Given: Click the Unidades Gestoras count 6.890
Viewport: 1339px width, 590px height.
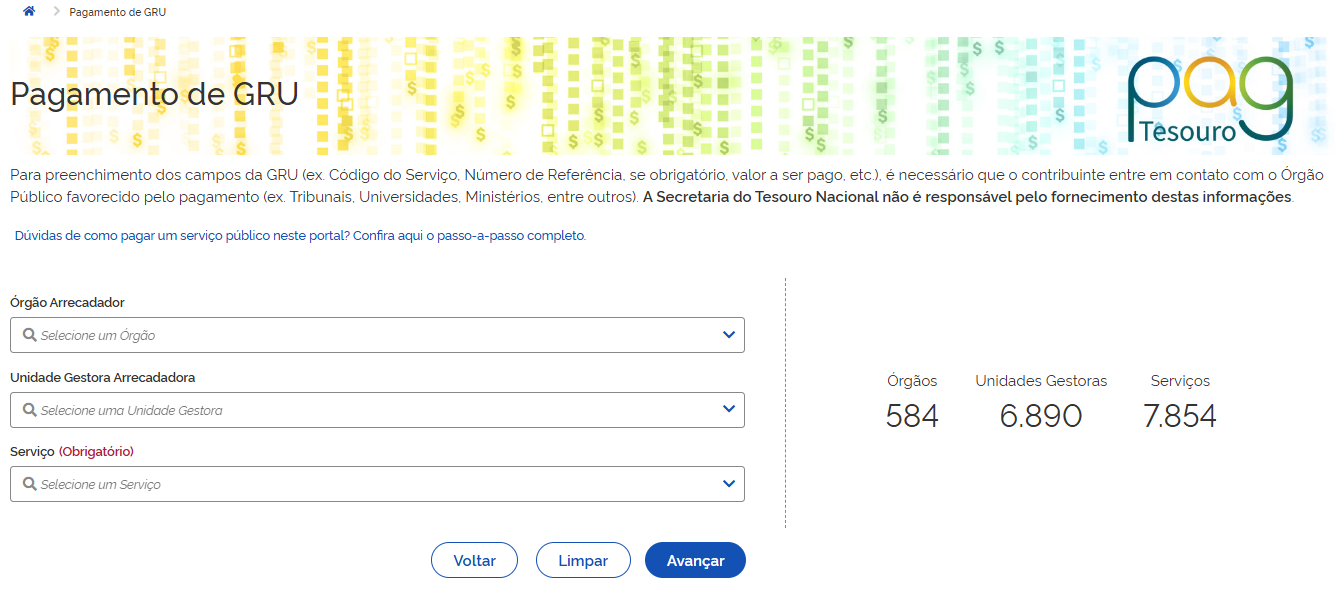Looking at the screenshot, I should tap(1041, 416).
